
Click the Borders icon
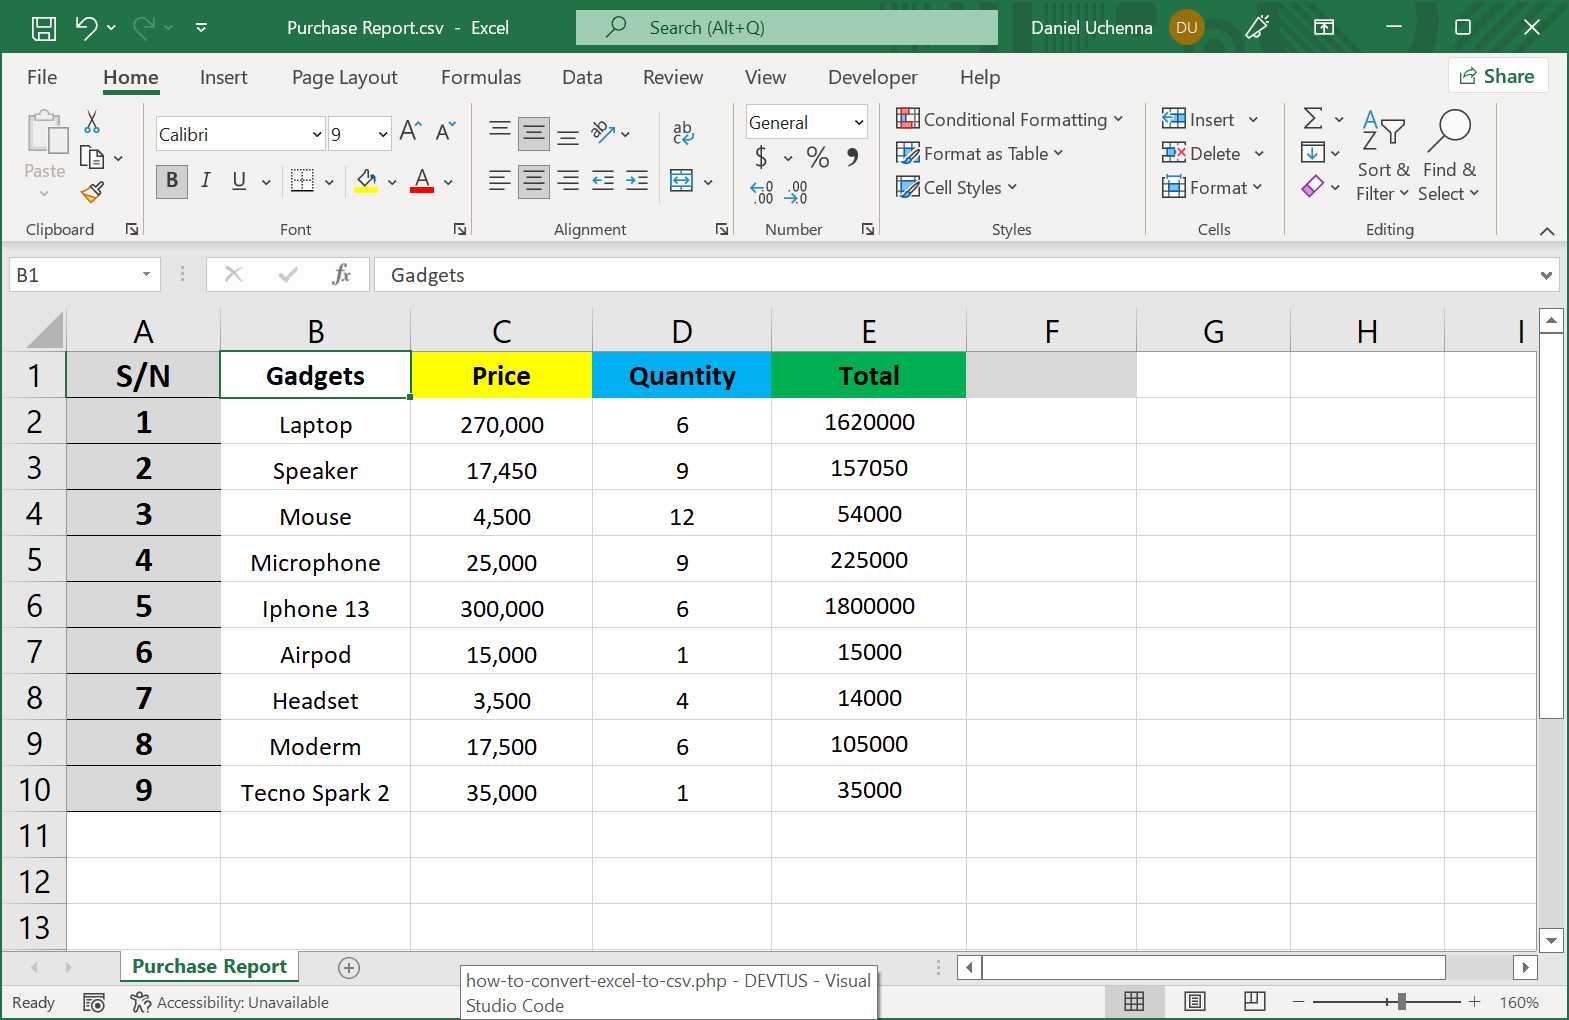(x=302, y=181)
